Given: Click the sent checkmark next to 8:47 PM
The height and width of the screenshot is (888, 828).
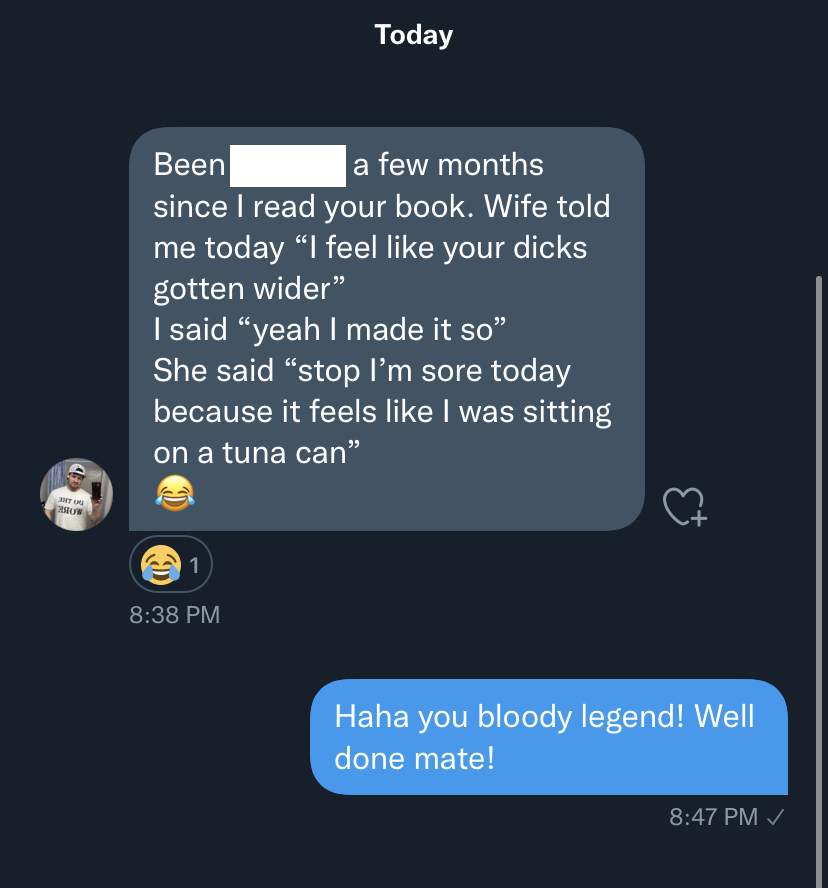Looking at the screenshot, I should click(x=775, y=817).
